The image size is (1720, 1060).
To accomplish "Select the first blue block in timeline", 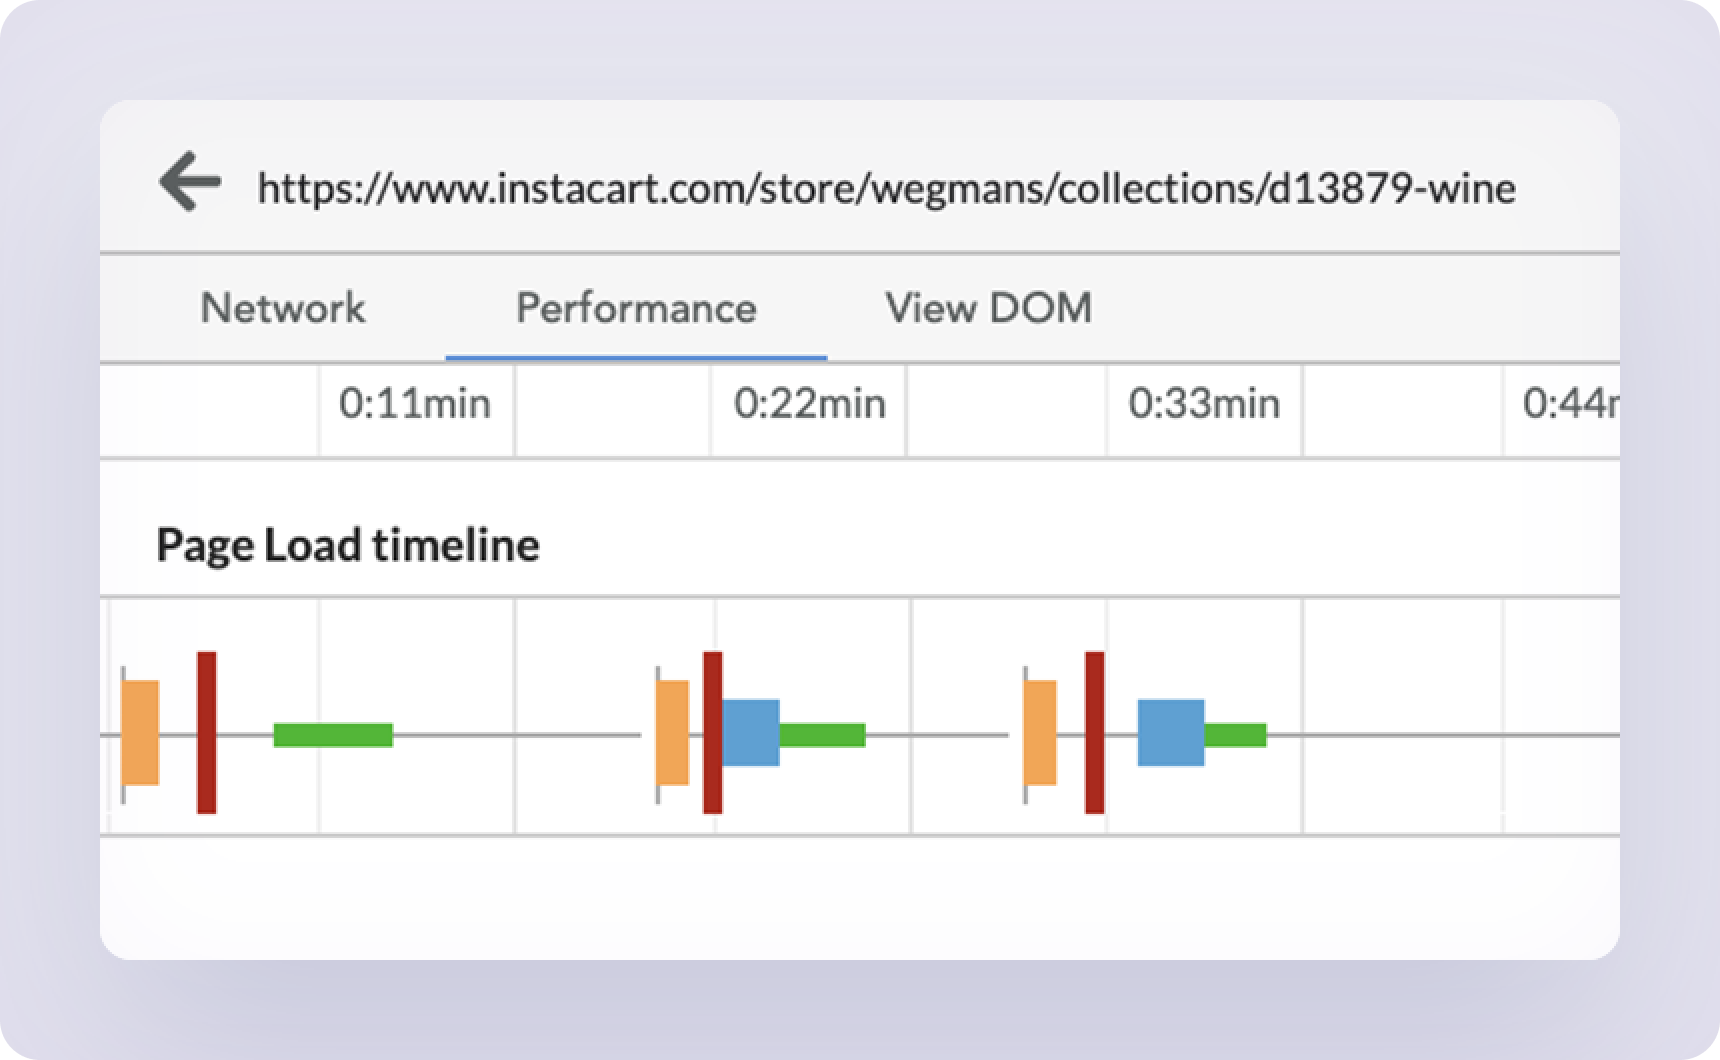I will tap(751, 733).
